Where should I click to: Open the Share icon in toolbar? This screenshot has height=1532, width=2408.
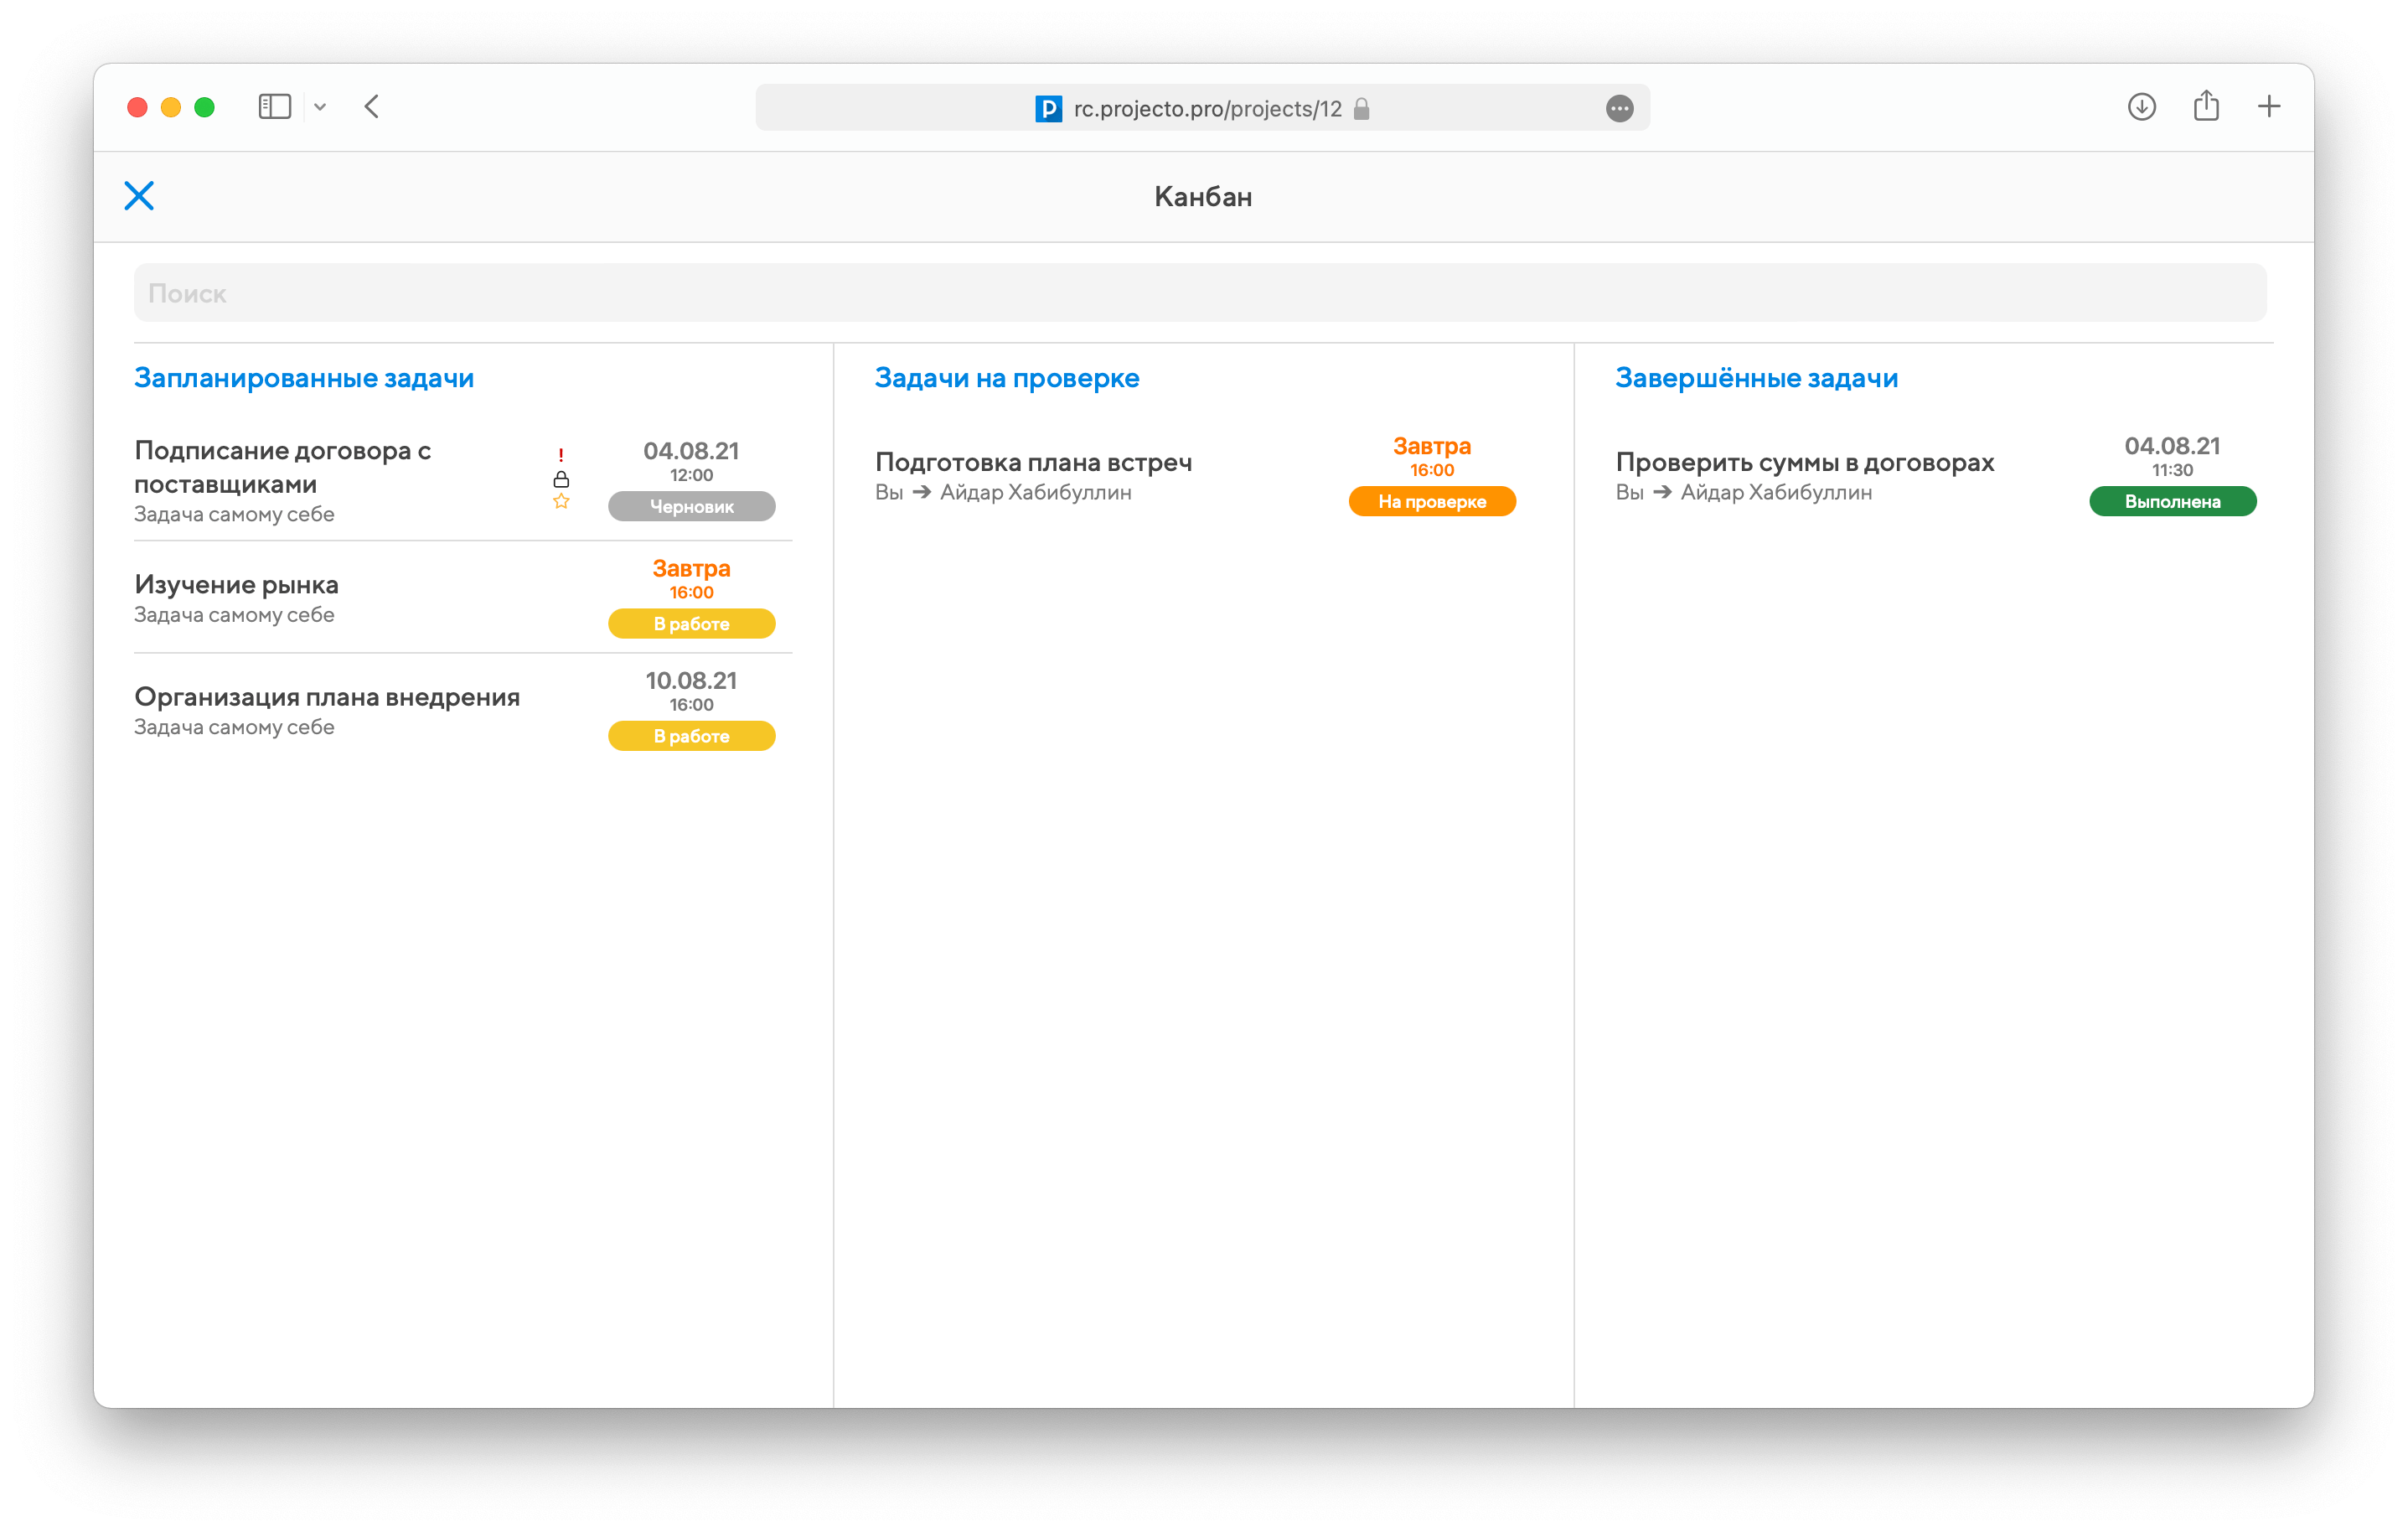[x=2206, y=106]
